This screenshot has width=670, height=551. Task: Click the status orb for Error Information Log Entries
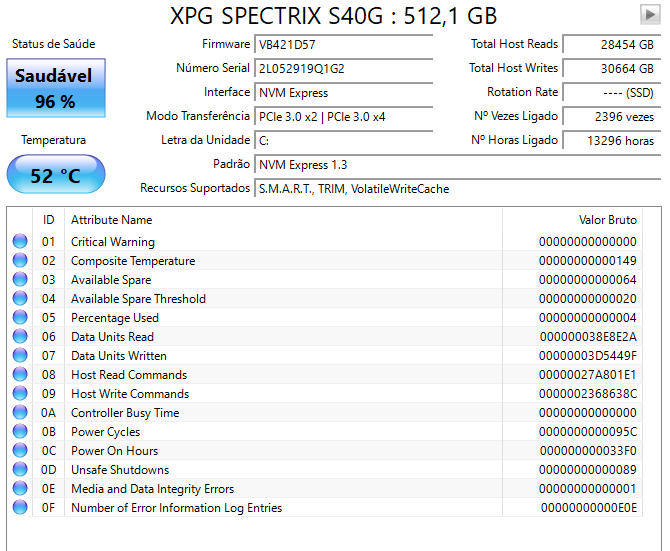pyautogui.click(x=20, y=507)
